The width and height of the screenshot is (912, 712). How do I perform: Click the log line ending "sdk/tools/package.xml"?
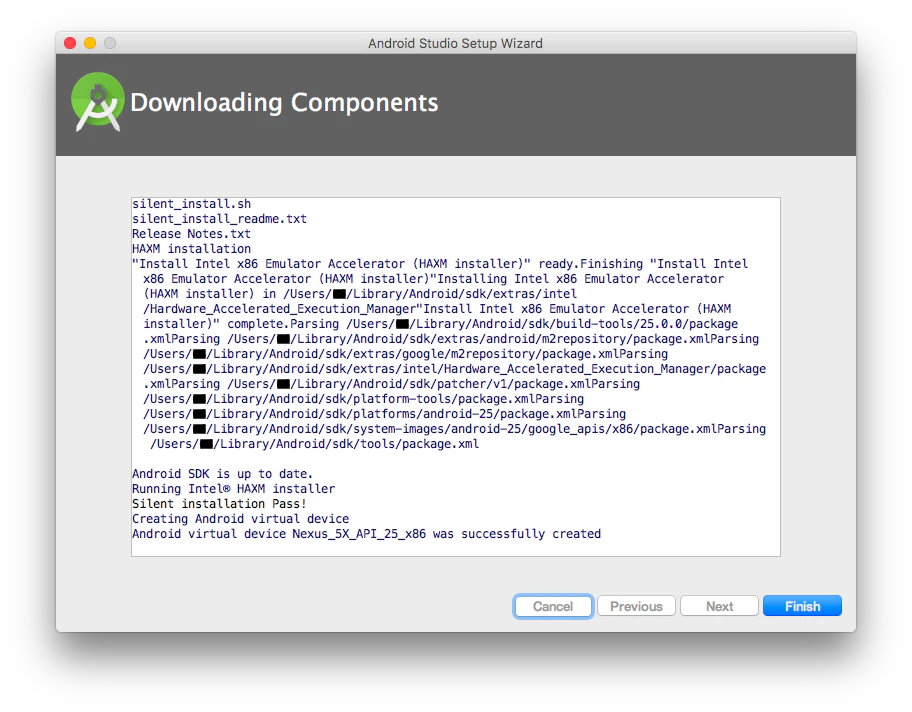(315, 444)
